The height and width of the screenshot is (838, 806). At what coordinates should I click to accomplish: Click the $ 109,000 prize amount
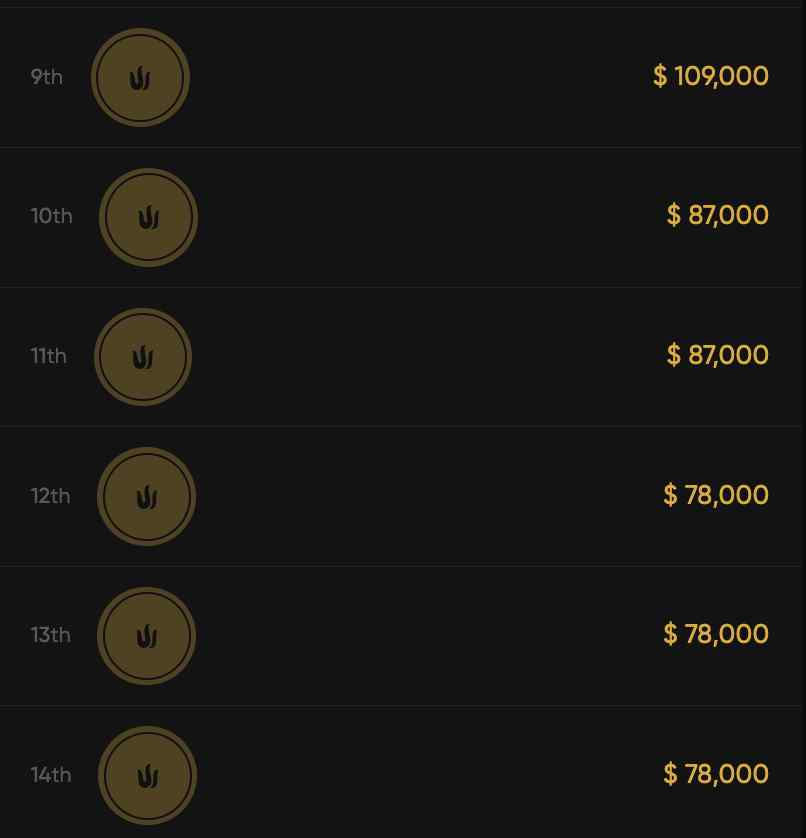[710, 76]
